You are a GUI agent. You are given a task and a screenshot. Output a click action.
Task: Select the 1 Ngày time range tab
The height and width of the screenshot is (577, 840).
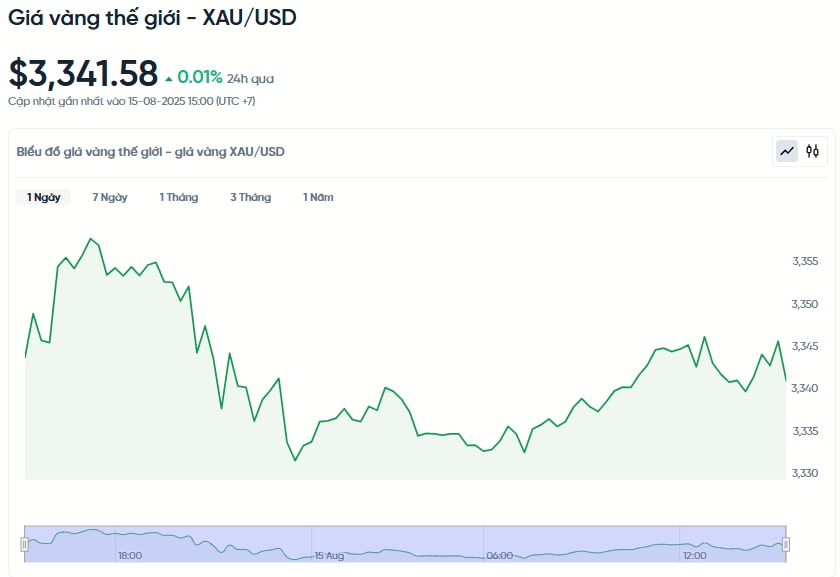tap(43, 197)
